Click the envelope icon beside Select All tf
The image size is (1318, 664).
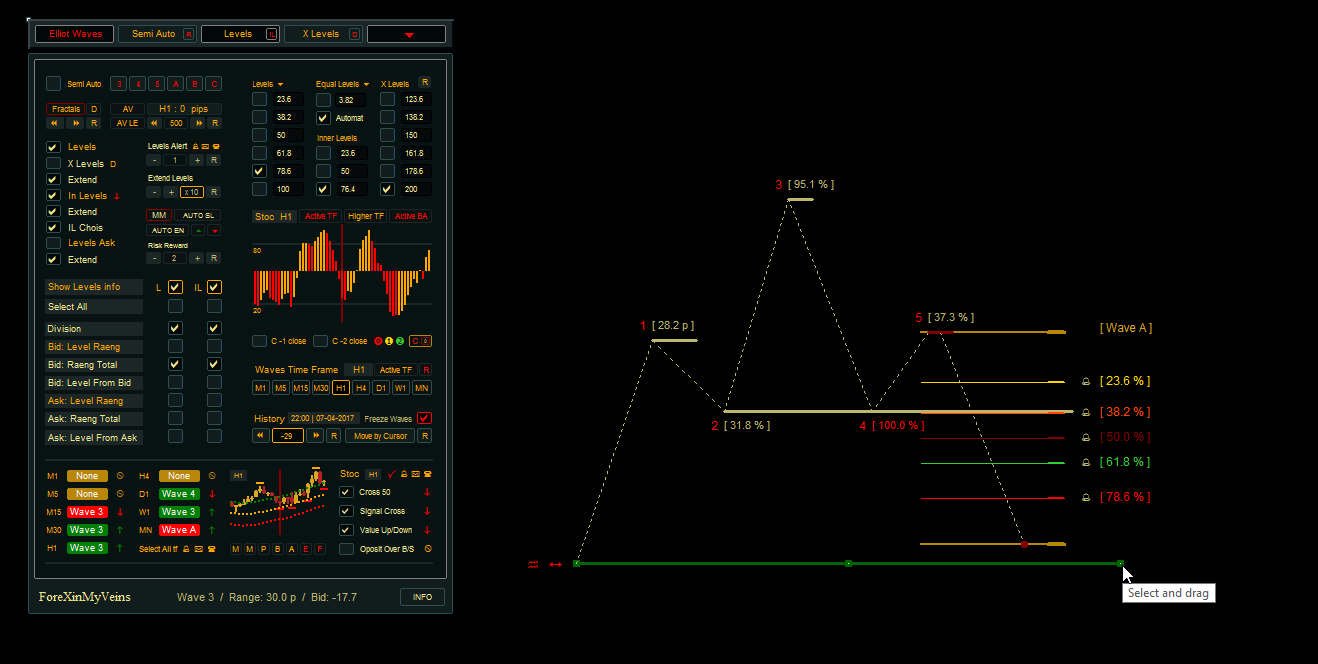pyautogui.click(x=199, y=549)
